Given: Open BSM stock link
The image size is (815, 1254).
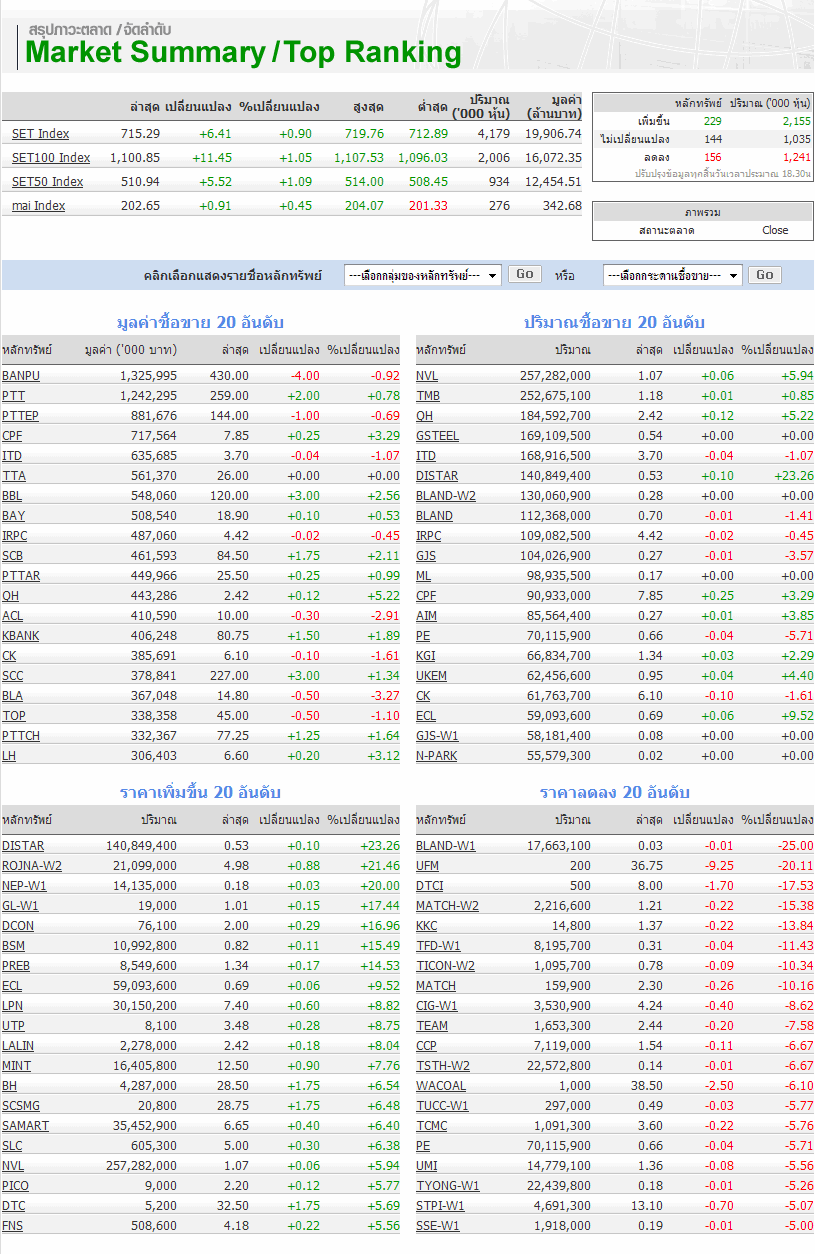Looking at the screenshot, I should pyautogui.click(x=14, y=946).
